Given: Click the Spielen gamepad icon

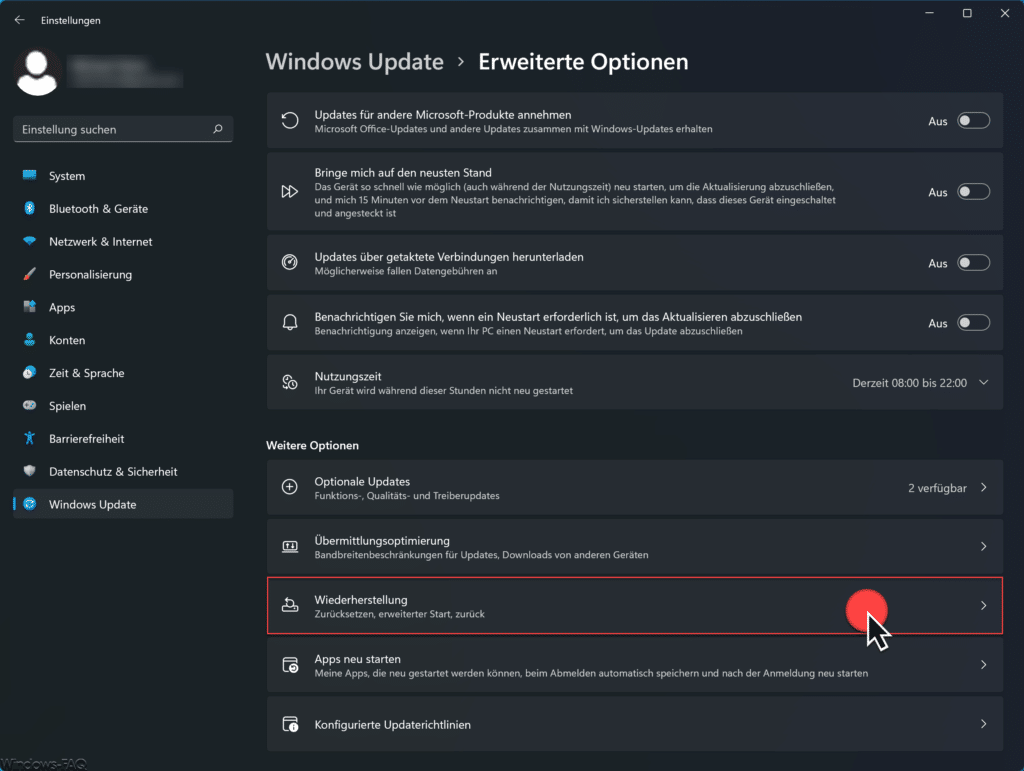Looking at the screenshot, I should pos(29,405).
